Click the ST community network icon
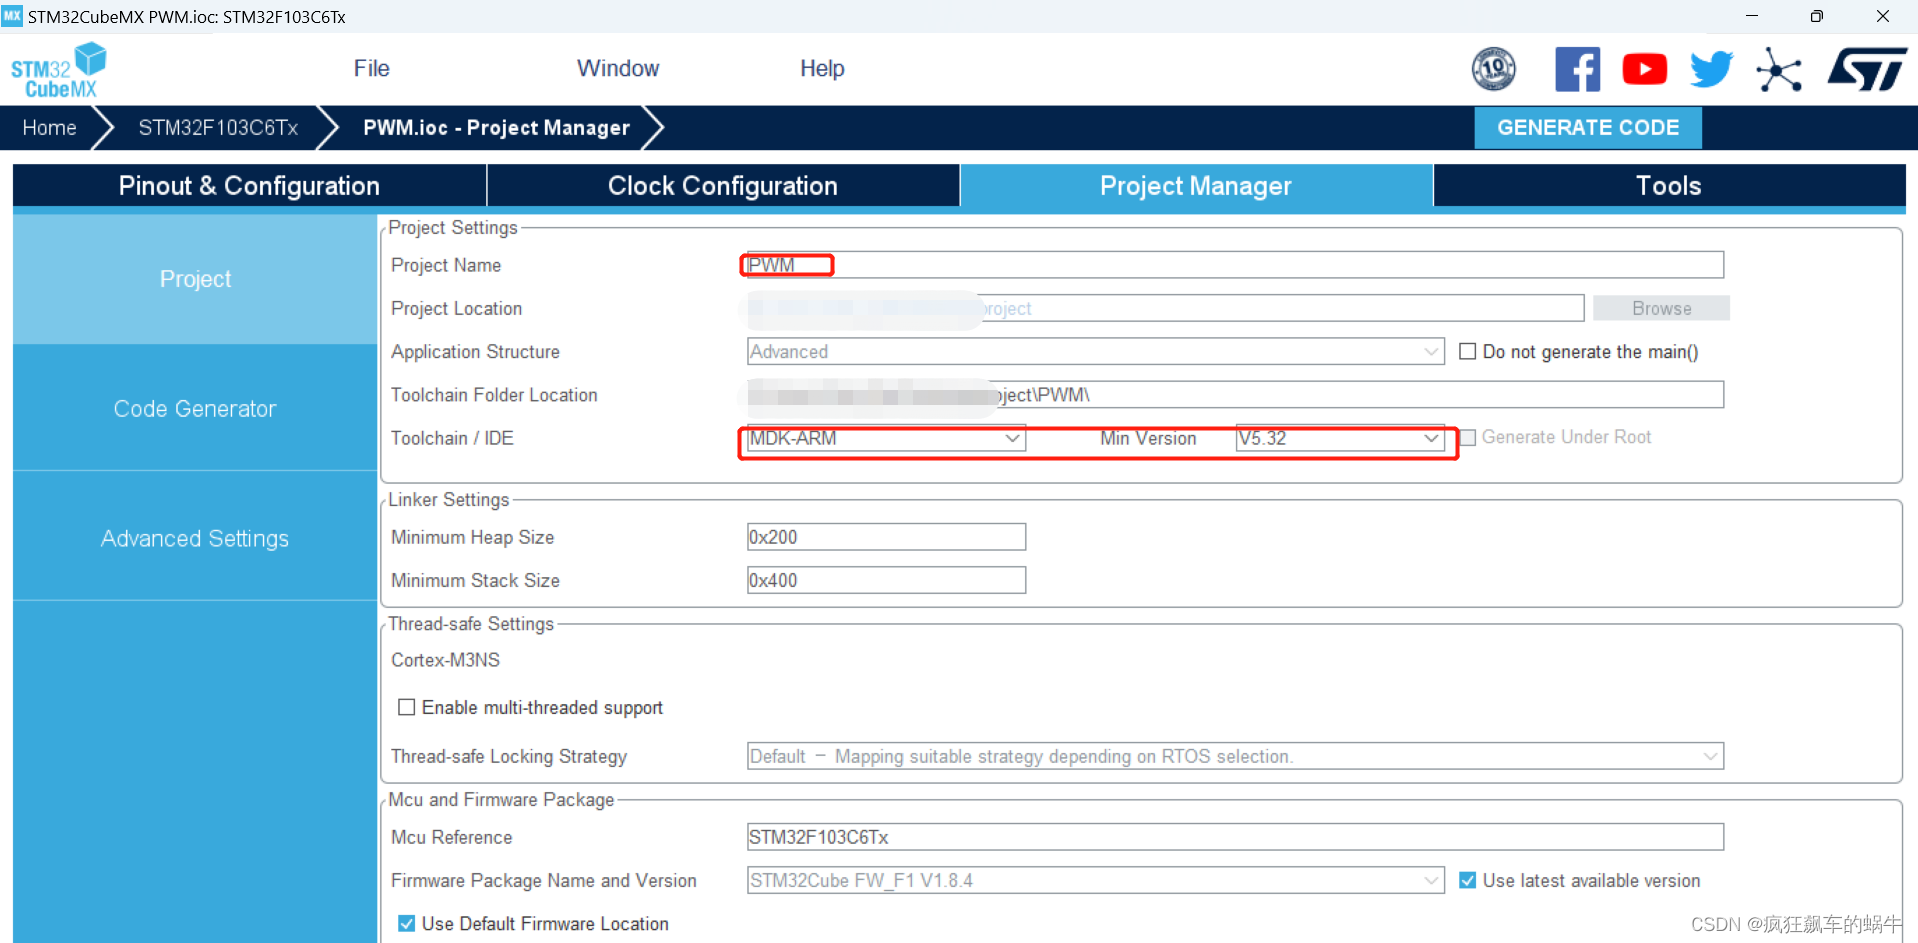This screenshot has height=943, width=1918. (1778, 70)
